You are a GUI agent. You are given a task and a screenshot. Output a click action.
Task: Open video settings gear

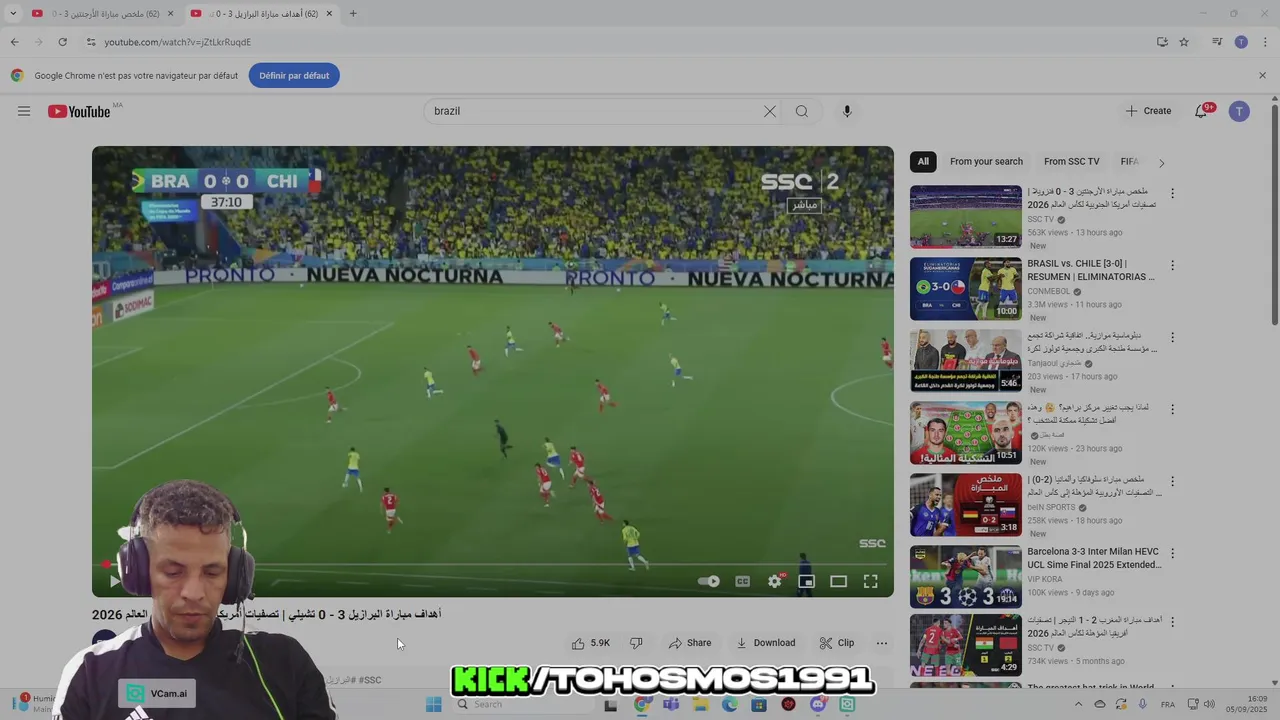pyautogui.click(x=775, y=581)
